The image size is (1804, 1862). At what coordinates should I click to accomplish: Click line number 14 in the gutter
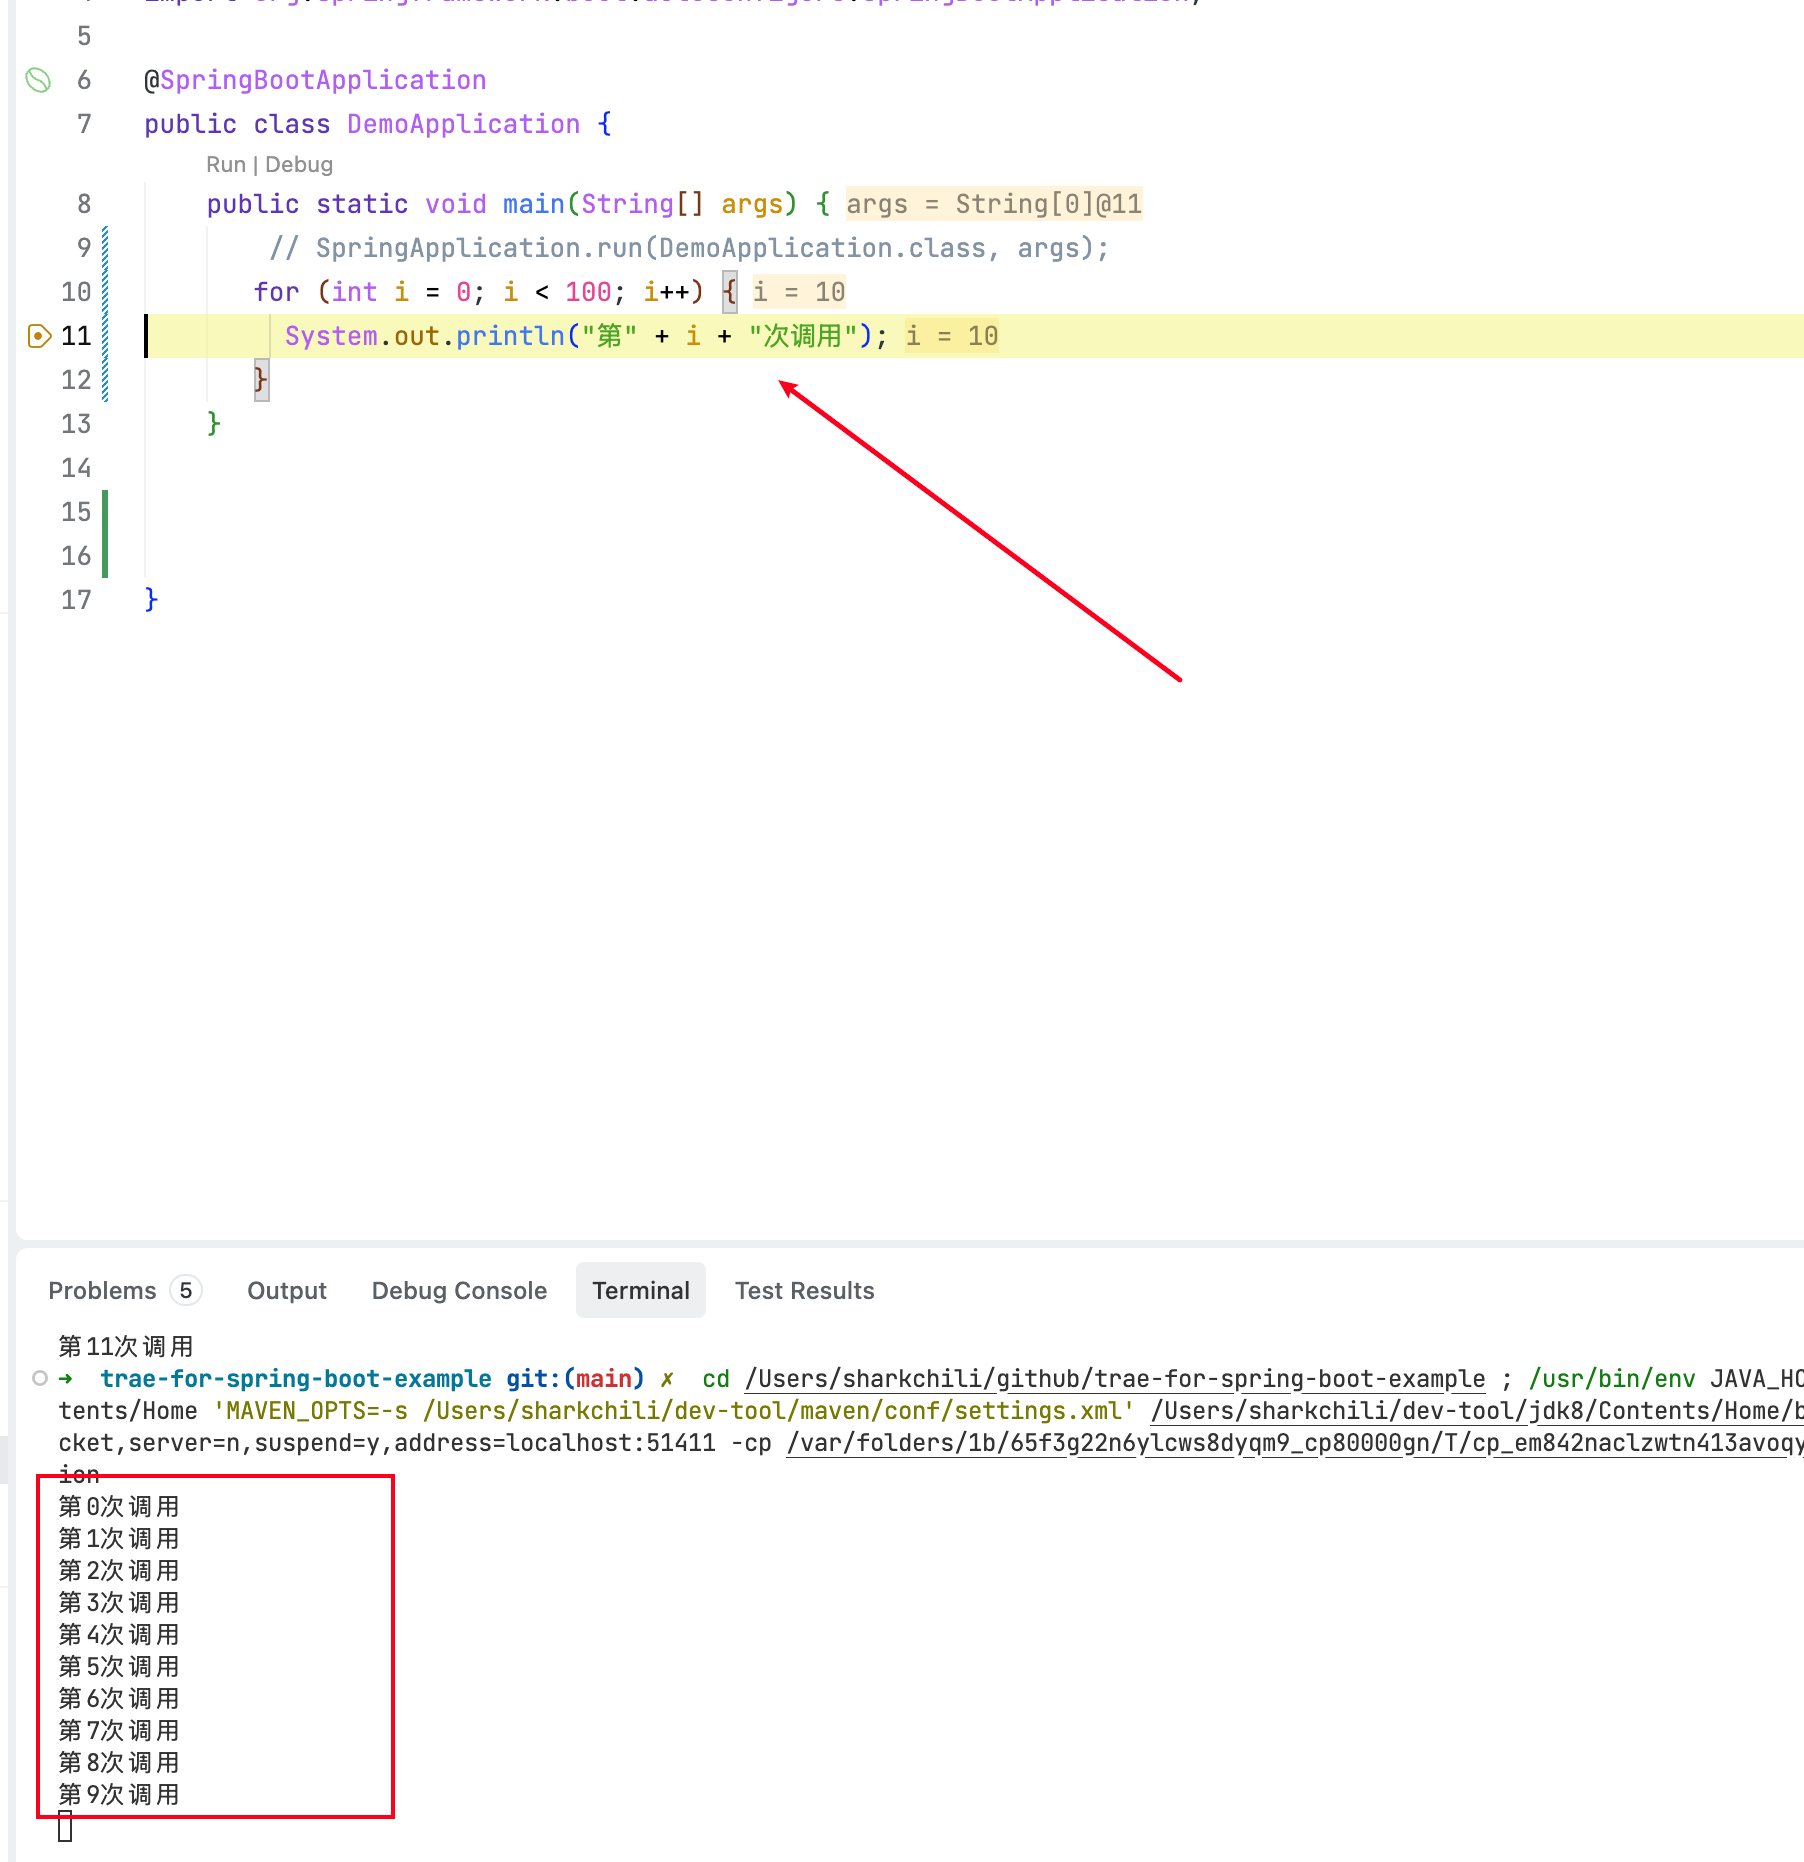tap(76, 468)
